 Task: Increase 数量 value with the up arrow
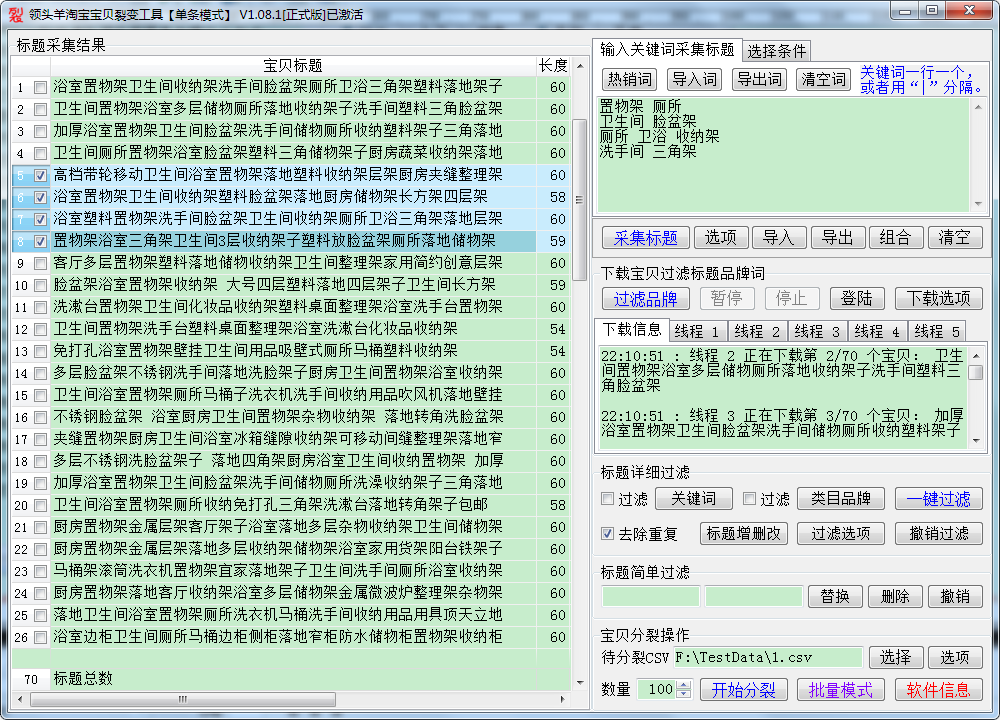684,685
